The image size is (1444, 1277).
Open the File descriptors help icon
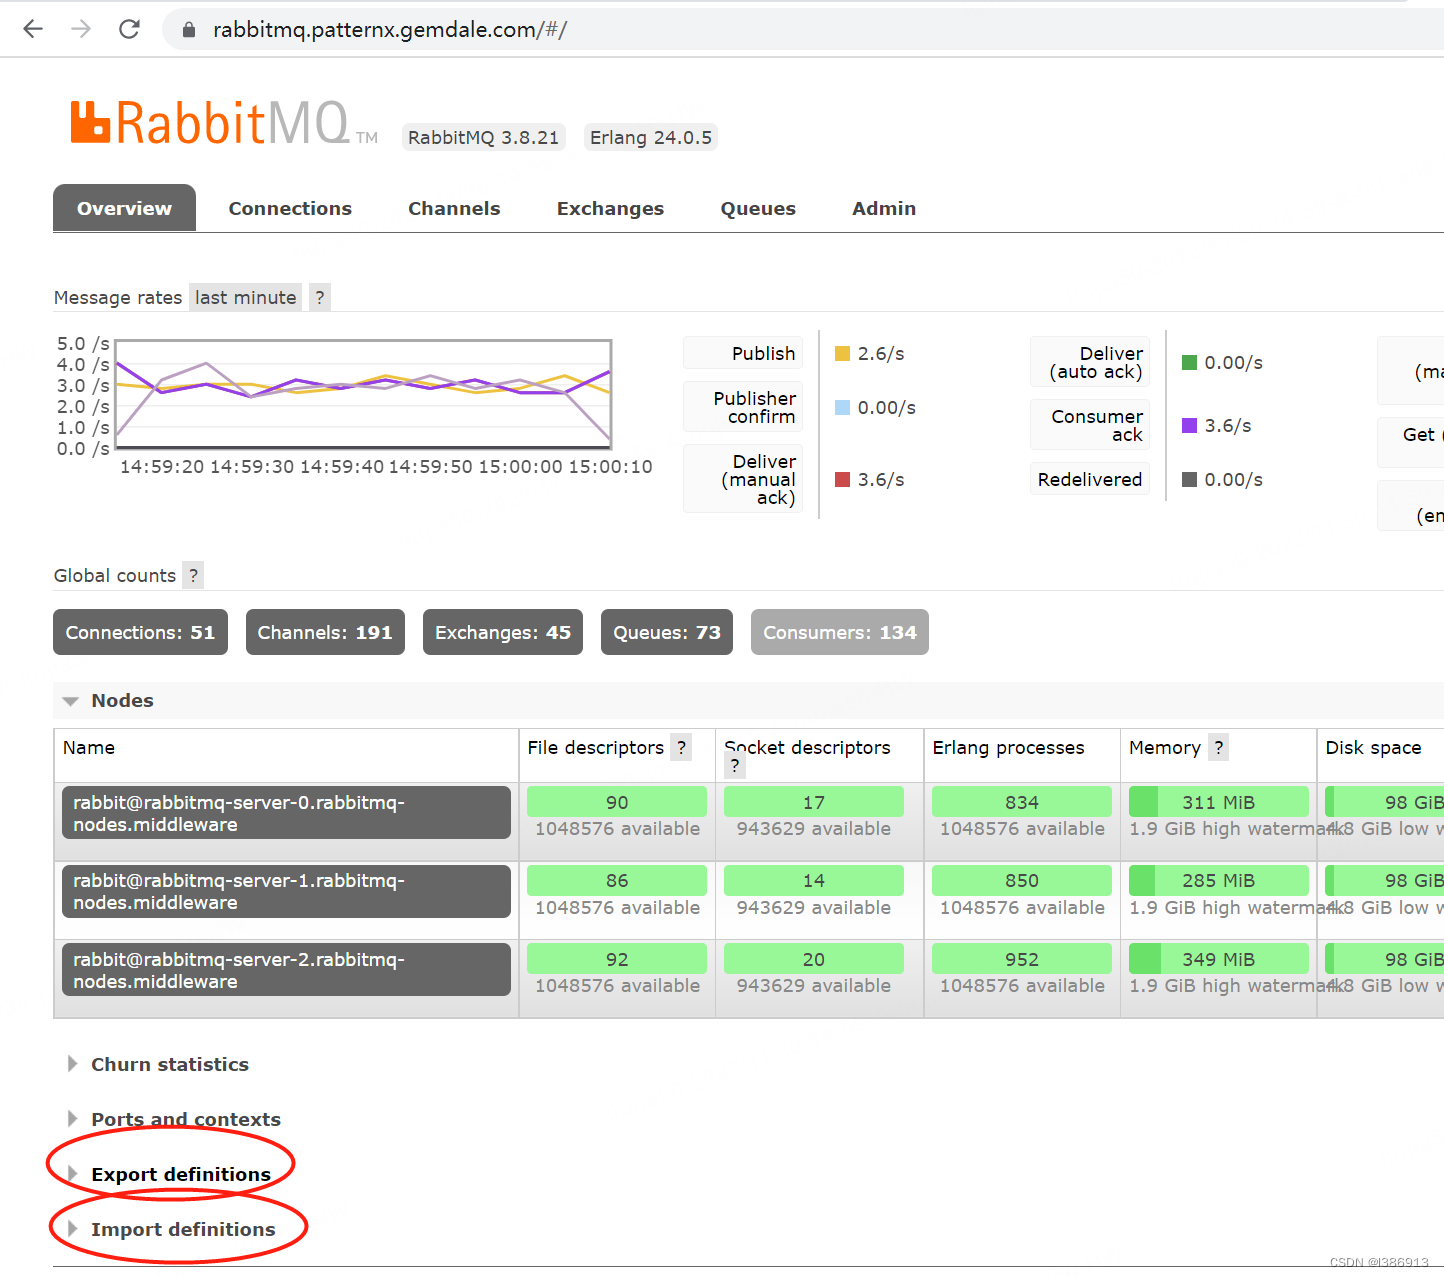click(x=681, y=747)
